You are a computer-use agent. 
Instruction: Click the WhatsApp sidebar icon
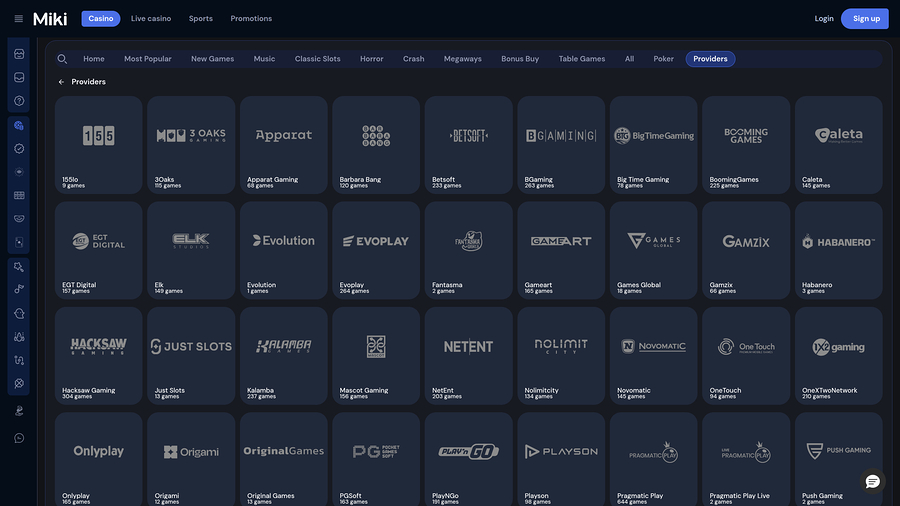pyautogui.click(x=19, y=438)
